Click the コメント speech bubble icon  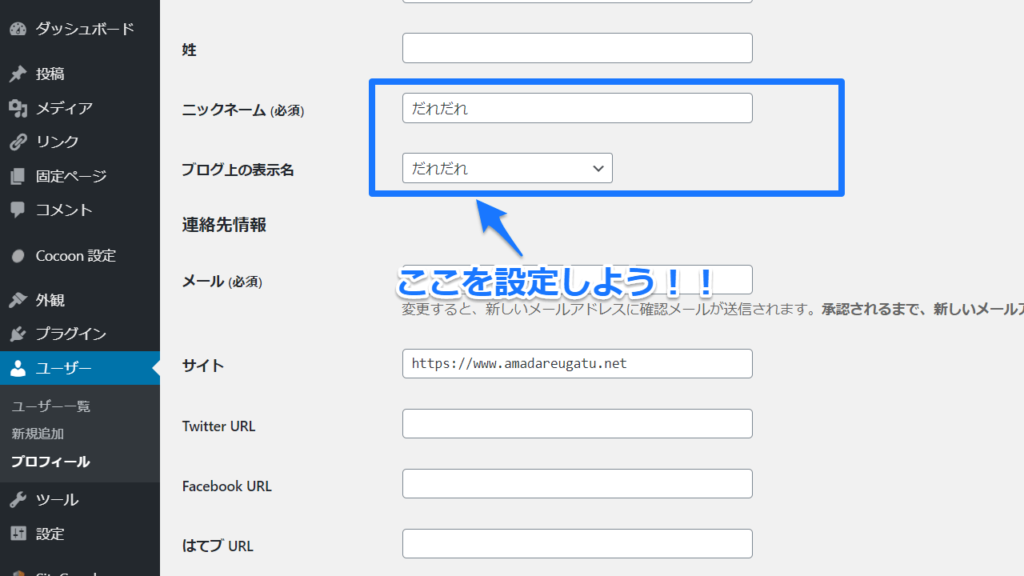[18, 210]
